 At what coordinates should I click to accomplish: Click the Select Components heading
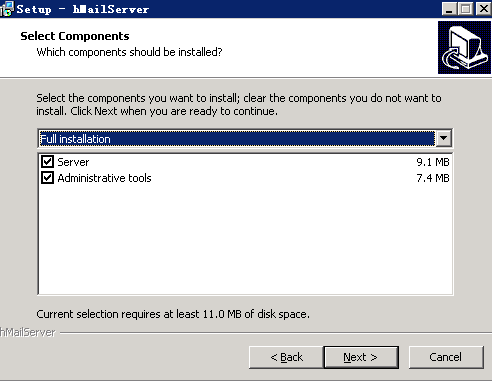tap(75, 36)
